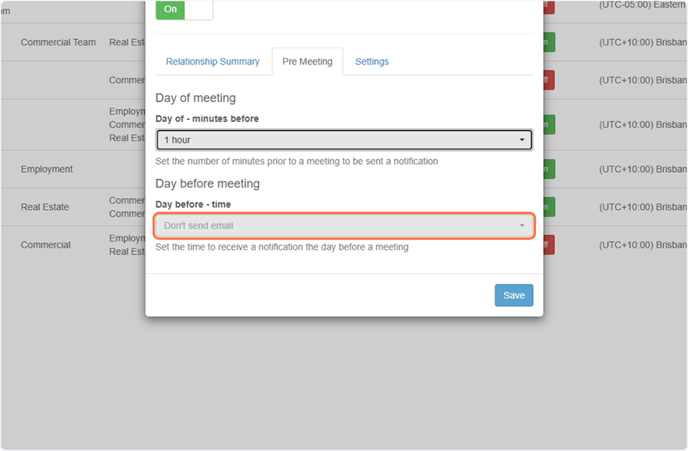Save the pre meeting settings

coord(514,295)
